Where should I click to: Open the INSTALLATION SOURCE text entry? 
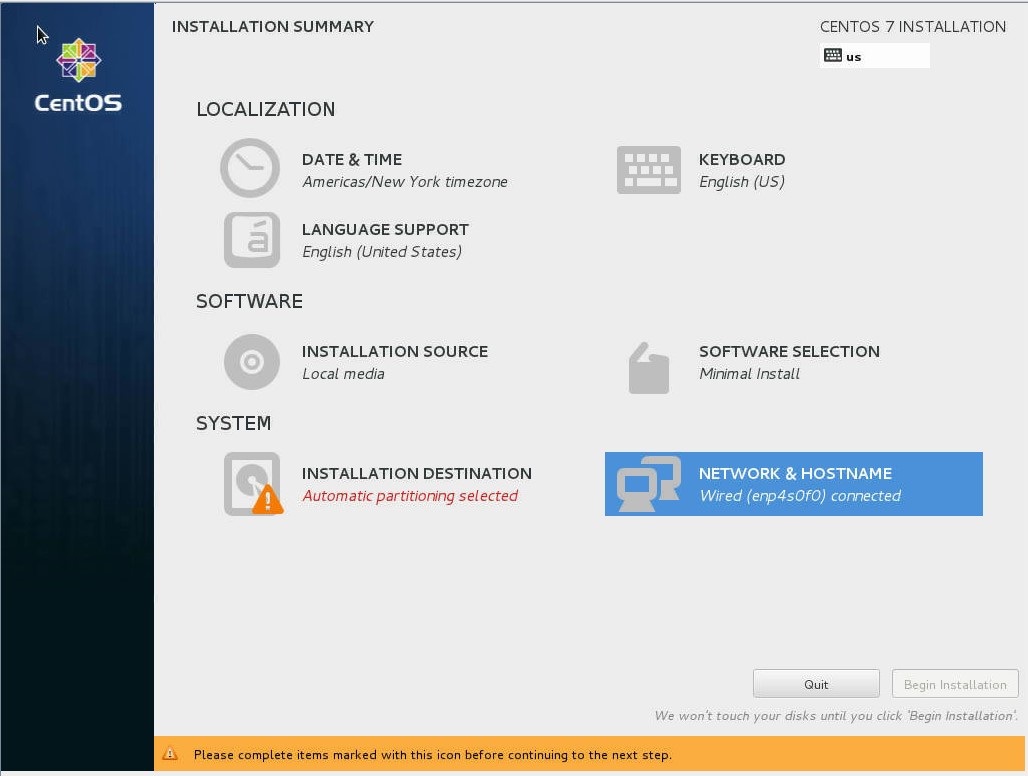point(394,352)
